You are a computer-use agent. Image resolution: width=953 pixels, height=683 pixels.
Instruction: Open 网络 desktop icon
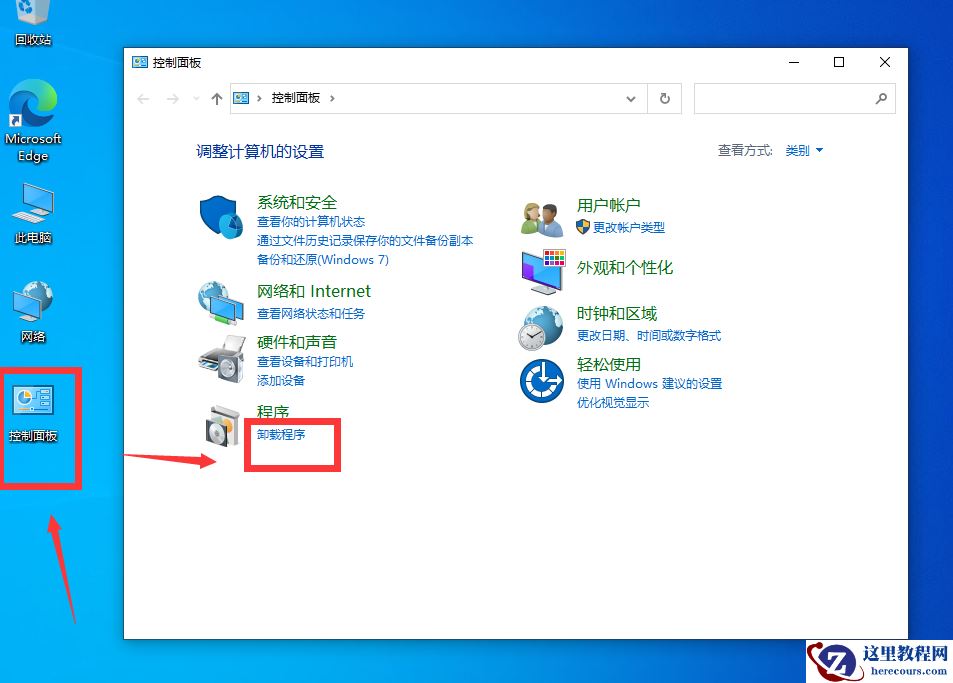pos(33,303)
